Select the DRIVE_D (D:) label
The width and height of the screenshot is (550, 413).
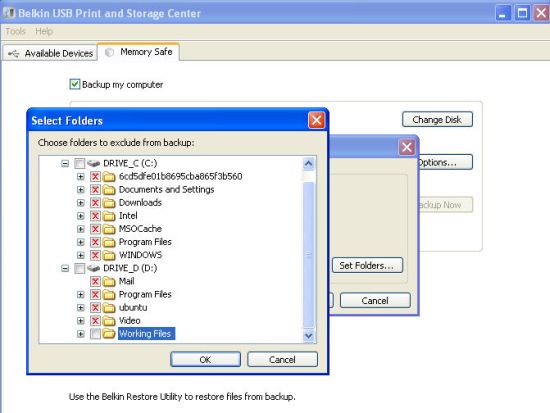130,268
